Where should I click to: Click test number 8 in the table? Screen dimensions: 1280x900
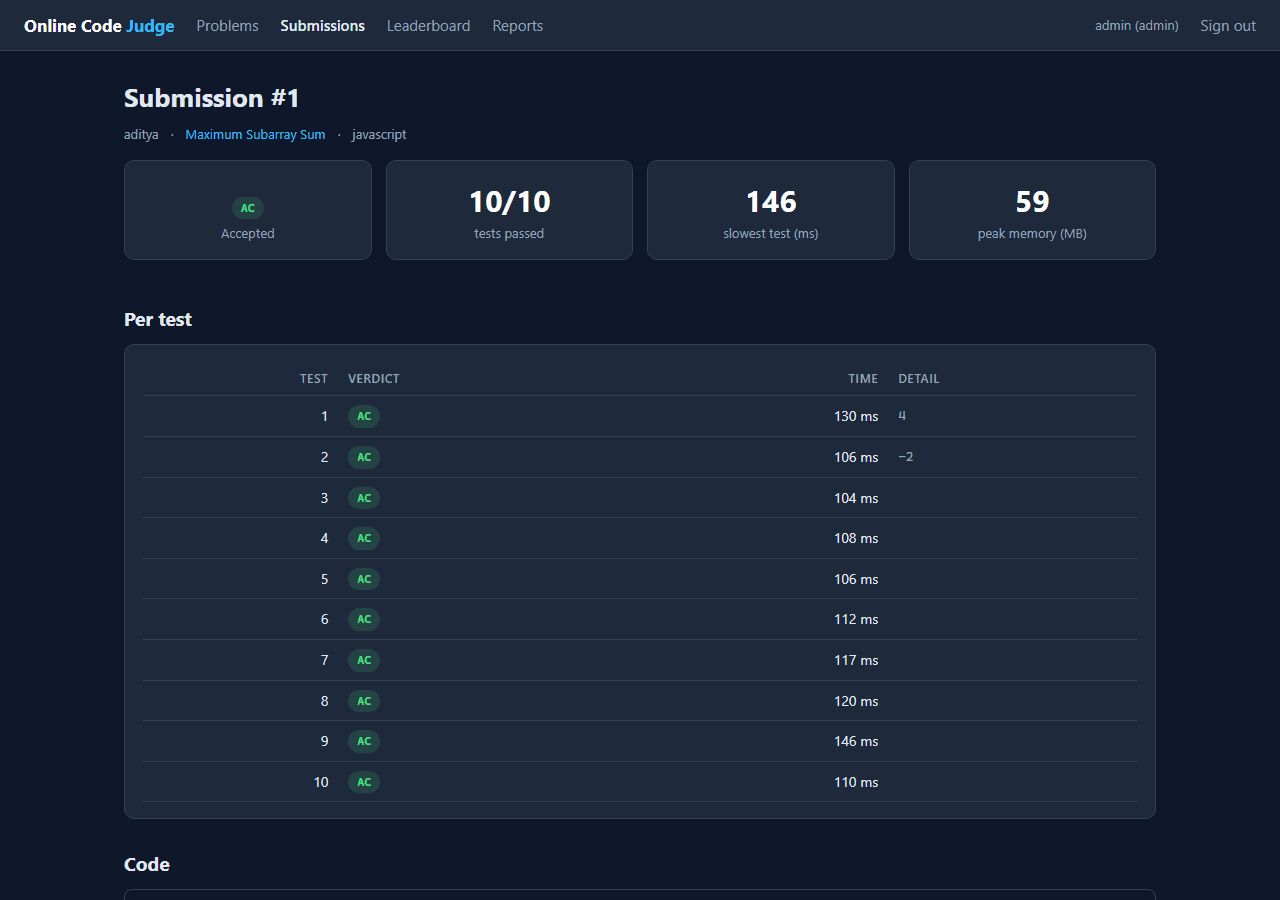pyautogui.click(x=324, y=701)
